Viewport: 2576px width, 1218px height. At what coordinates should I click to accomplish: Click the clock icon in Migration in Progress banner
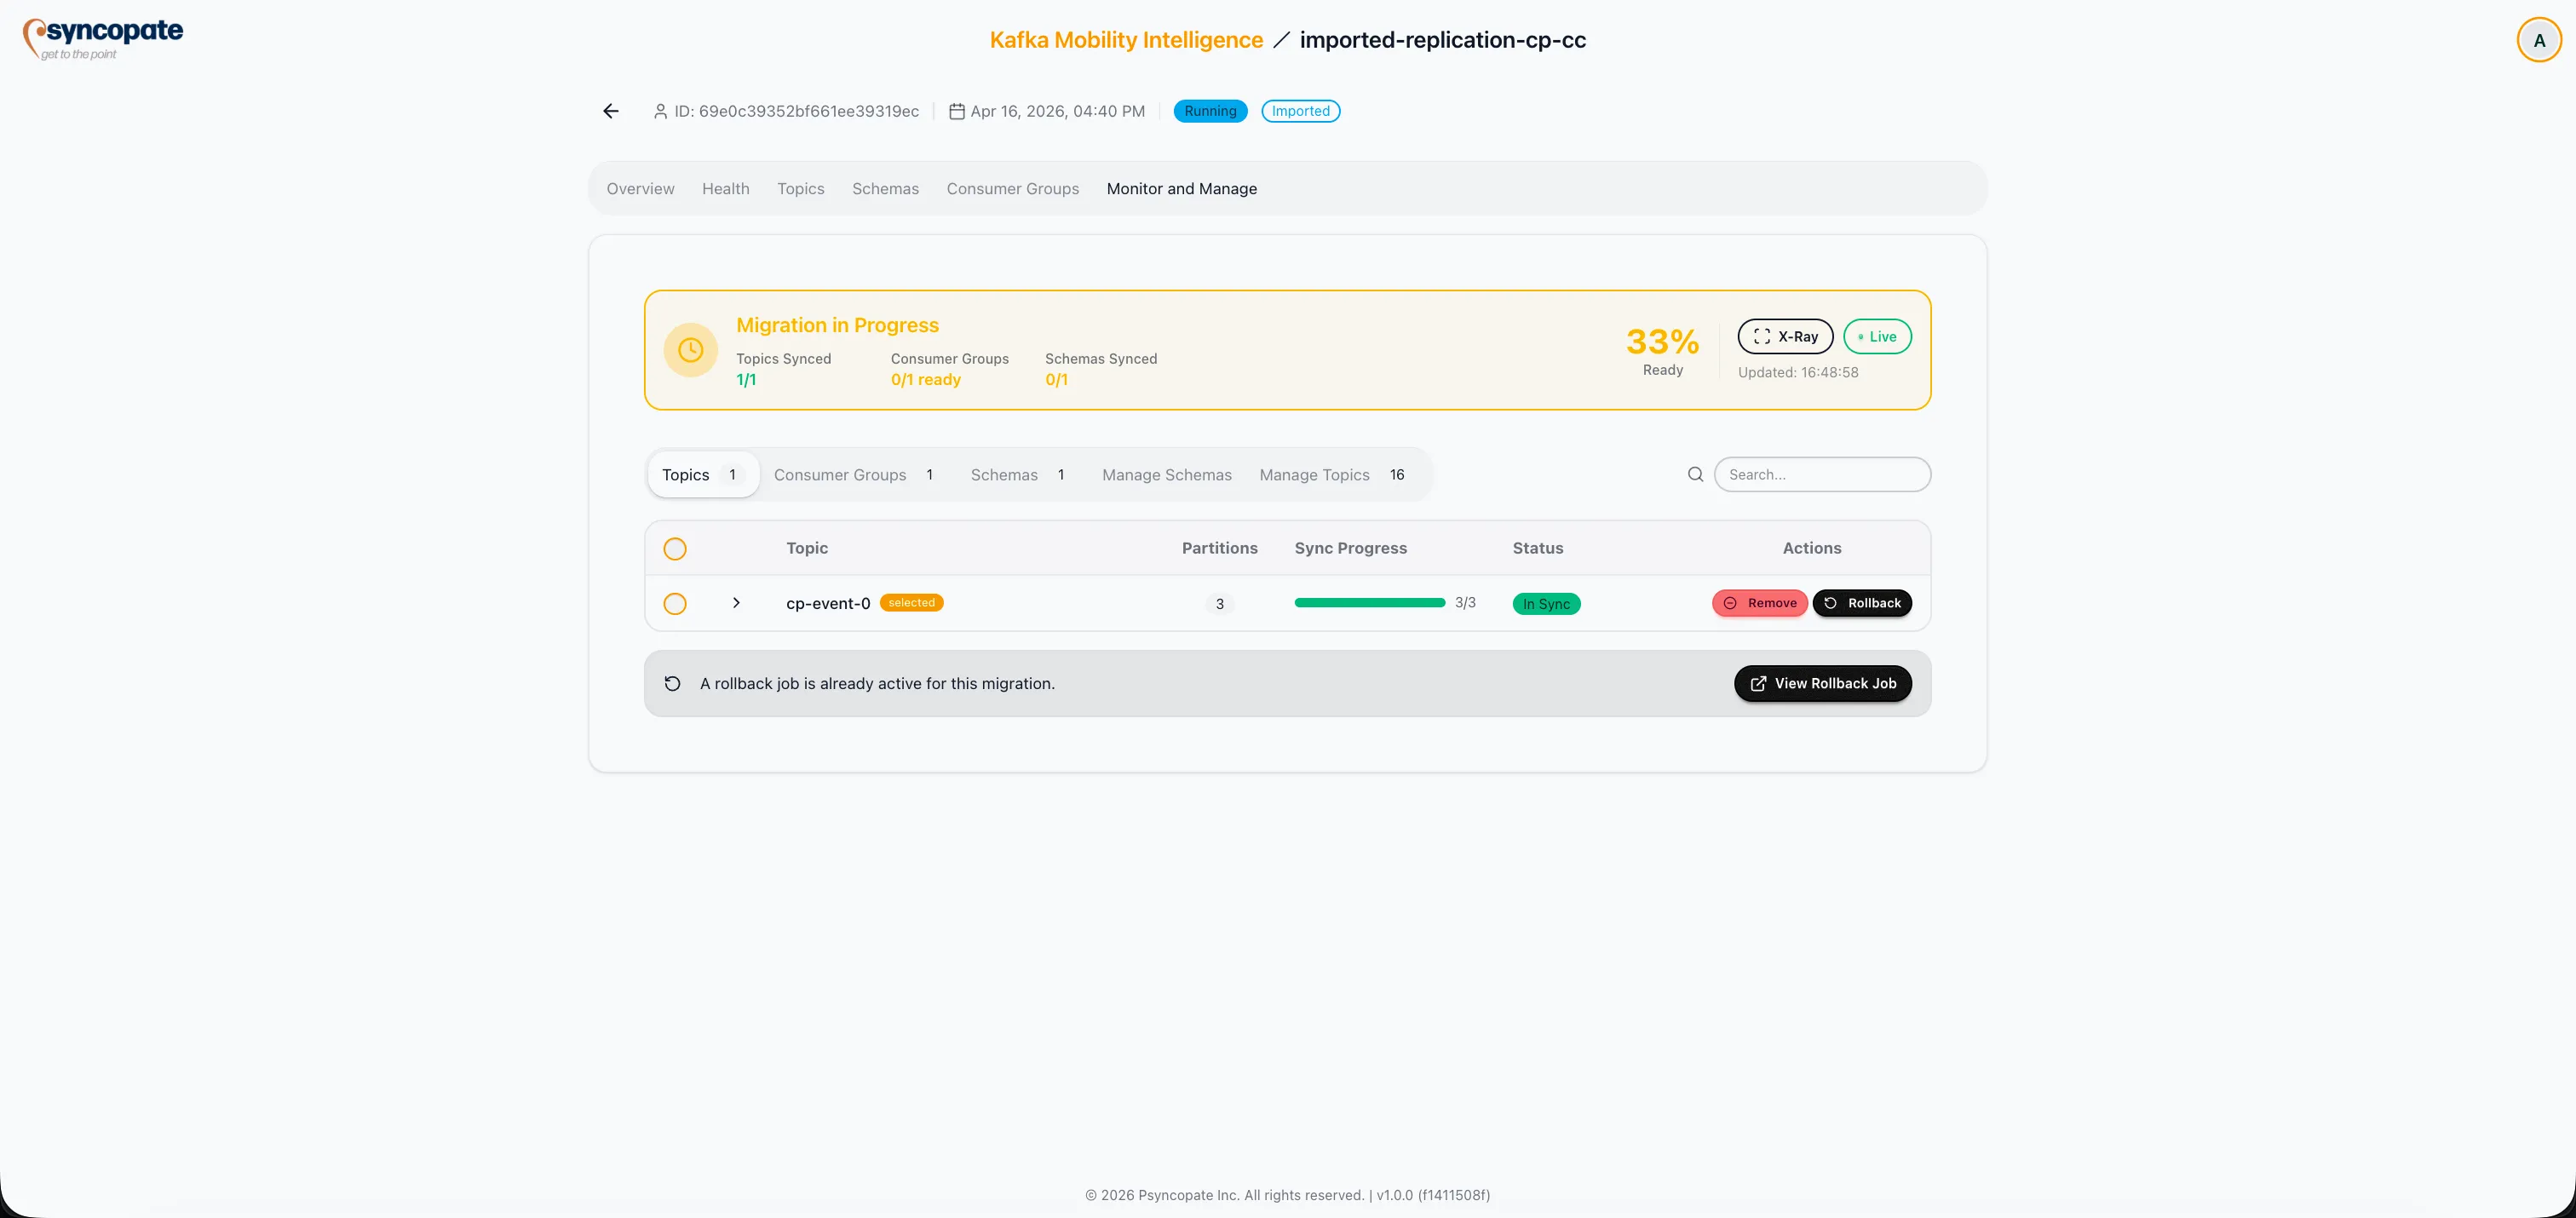click(691, 350)
